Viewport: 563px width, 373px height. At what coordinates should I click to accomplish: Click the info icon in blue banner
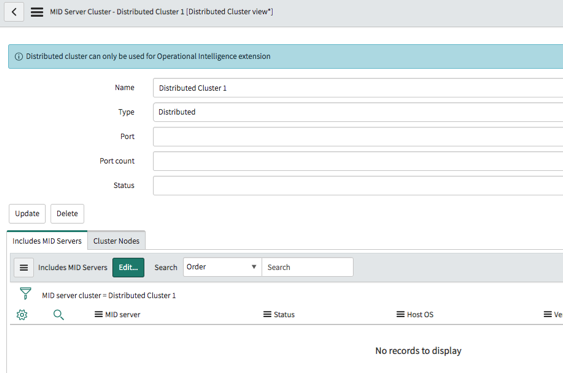[x=19, y=57]
